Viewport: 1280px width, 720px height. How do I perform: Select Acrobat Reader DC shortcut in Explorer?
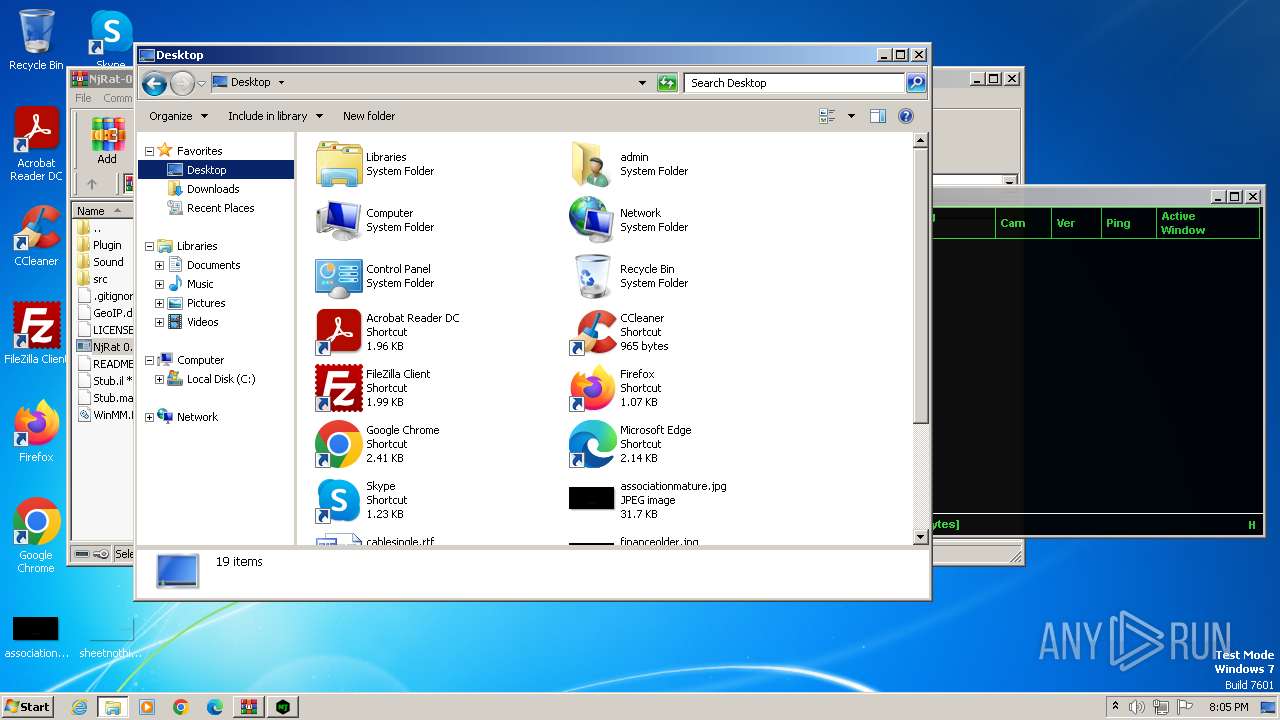tap(338, 332)
